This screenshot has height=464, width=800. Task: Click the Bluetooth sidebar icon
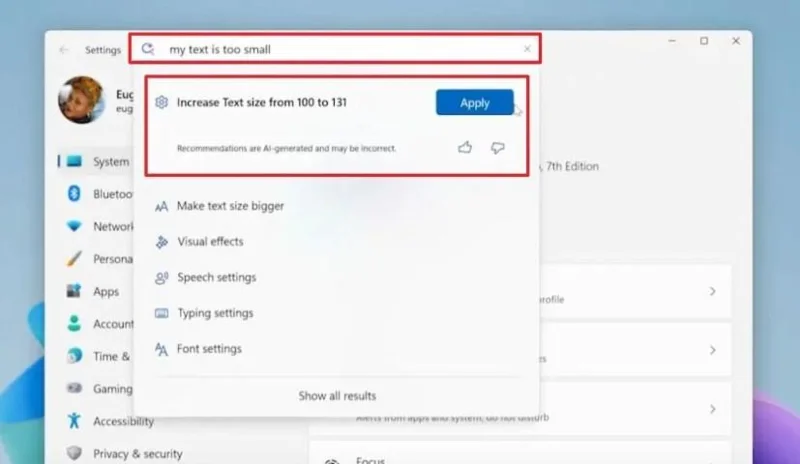pyautogui.click(x=74, y=193)
